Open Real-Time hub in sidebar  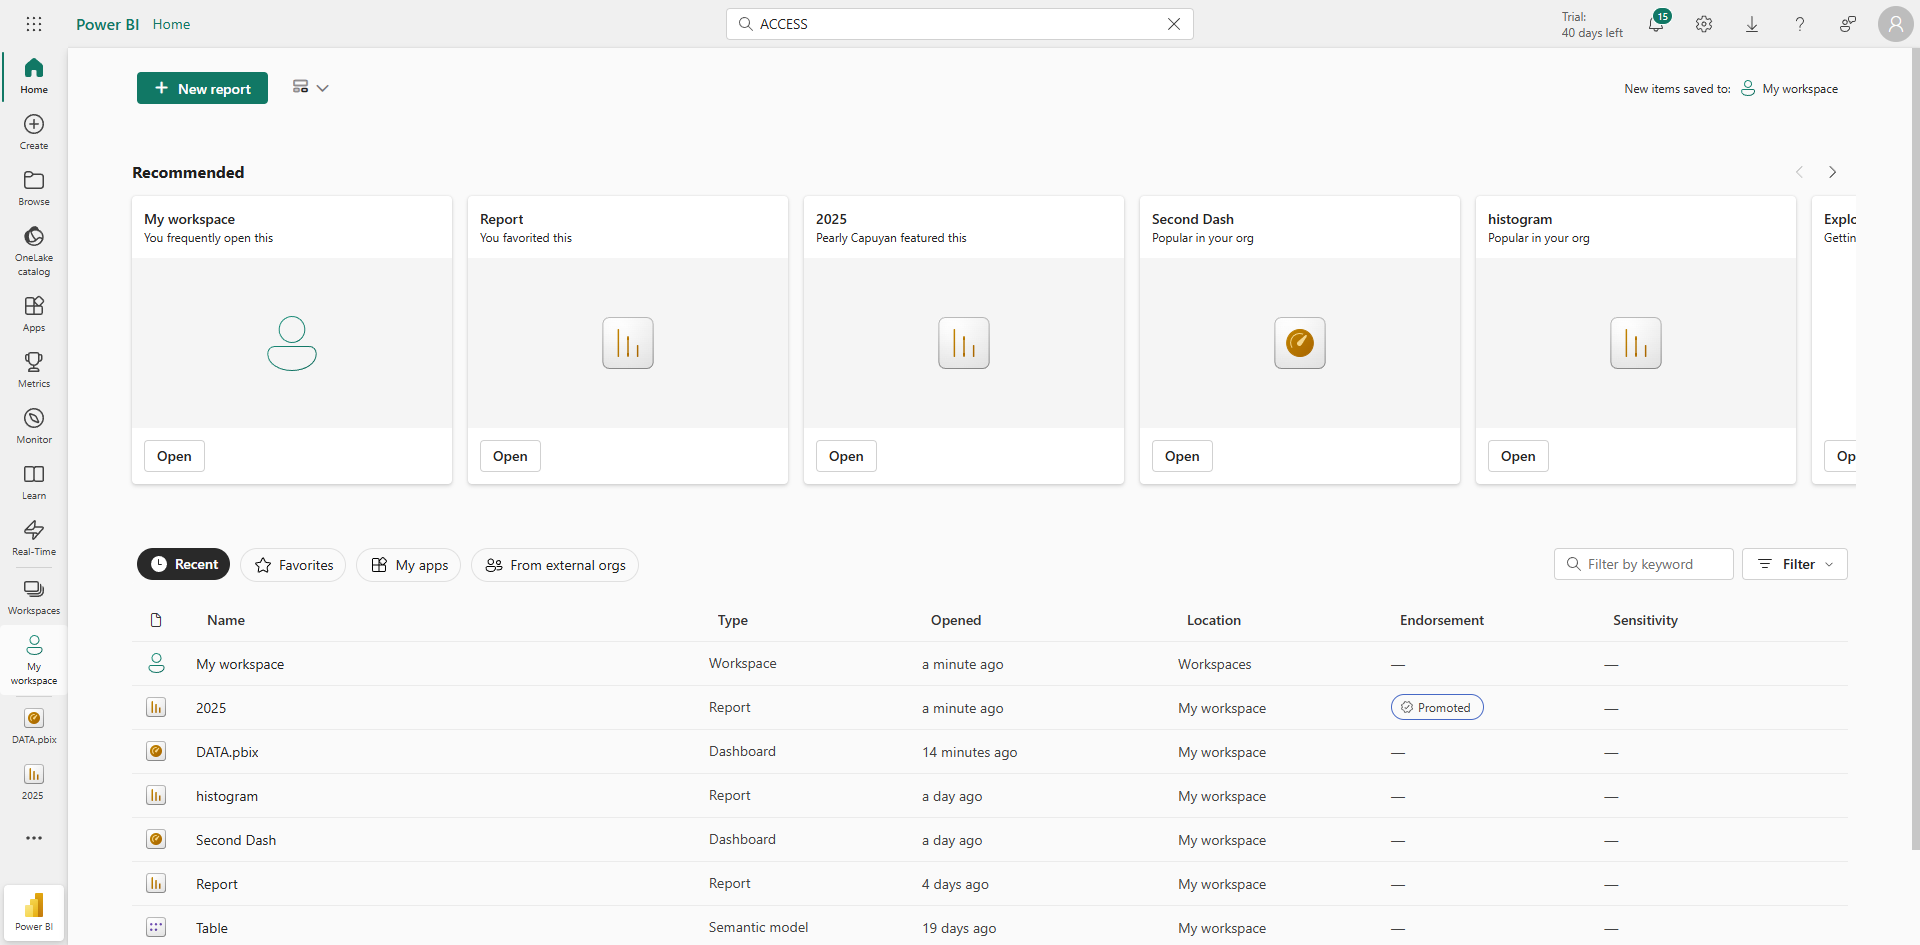[x=34, y=537]
